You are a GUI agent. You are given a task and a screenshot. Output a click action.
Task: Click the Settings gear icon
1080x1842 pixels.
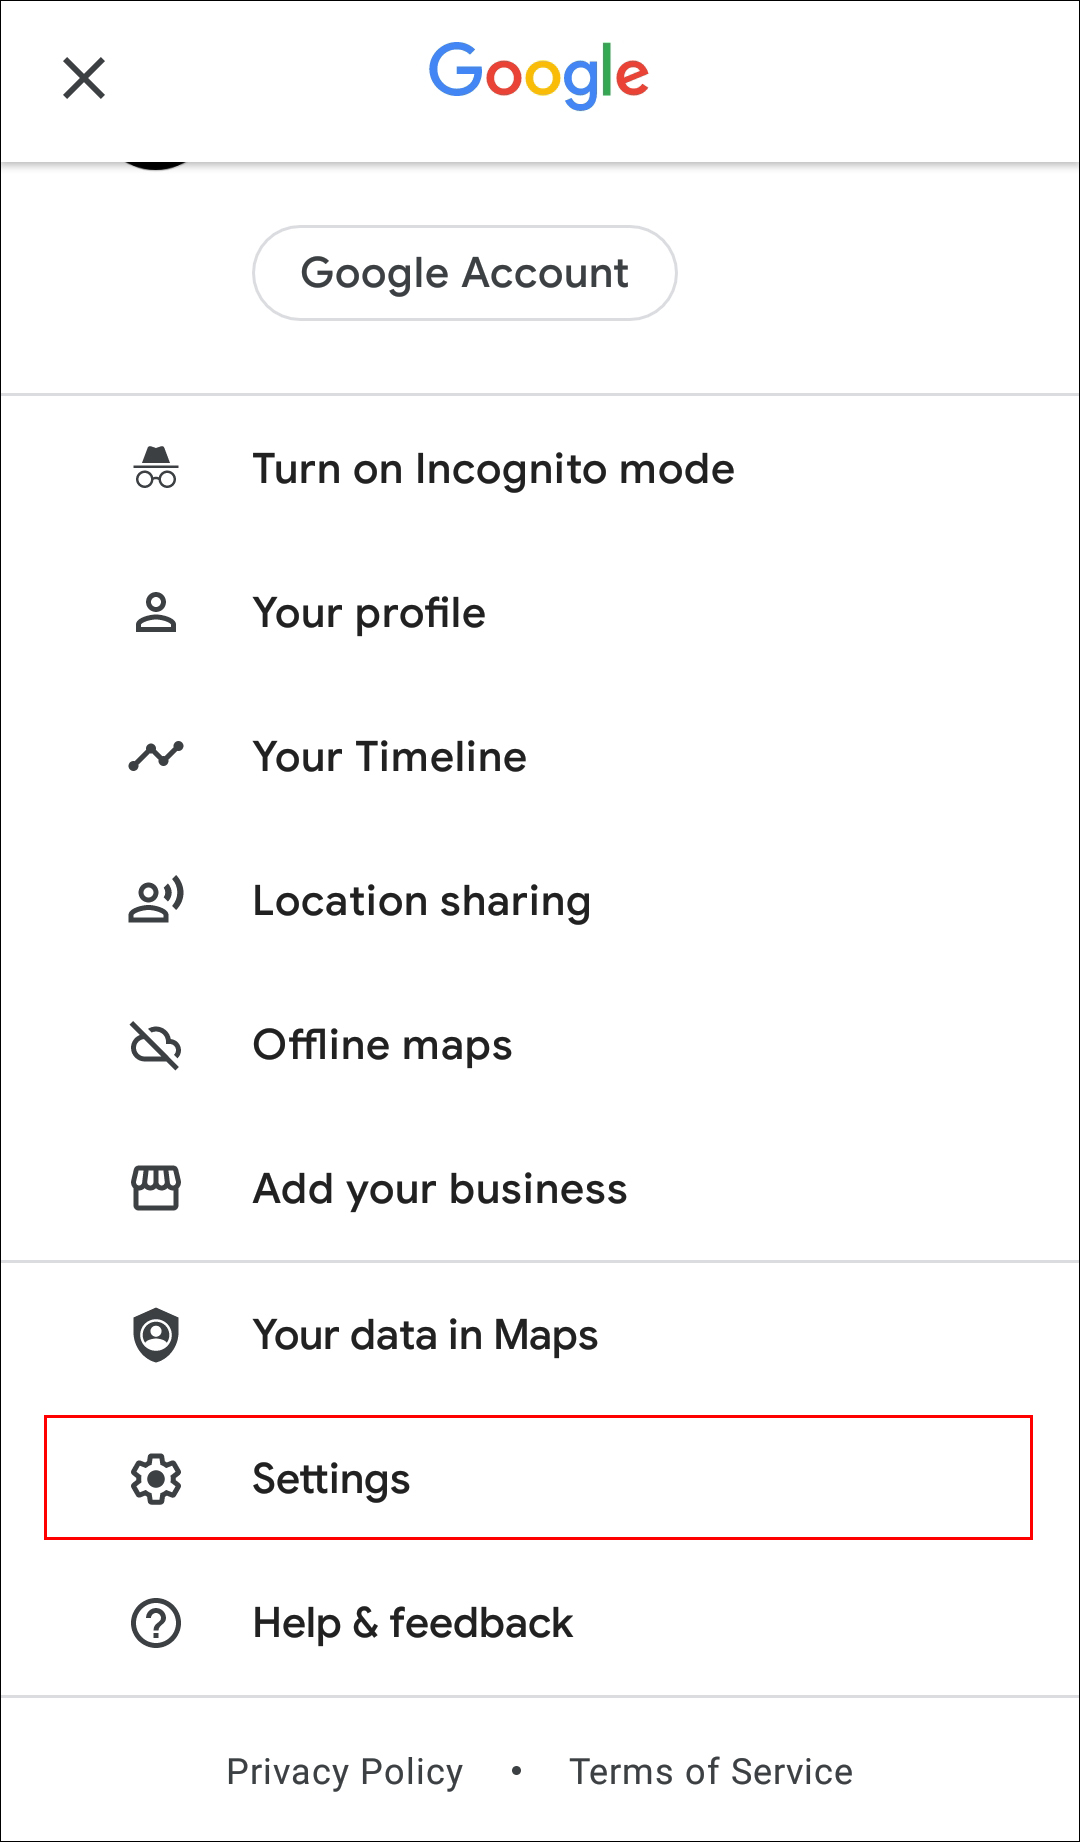click(x=156, y=1479)
